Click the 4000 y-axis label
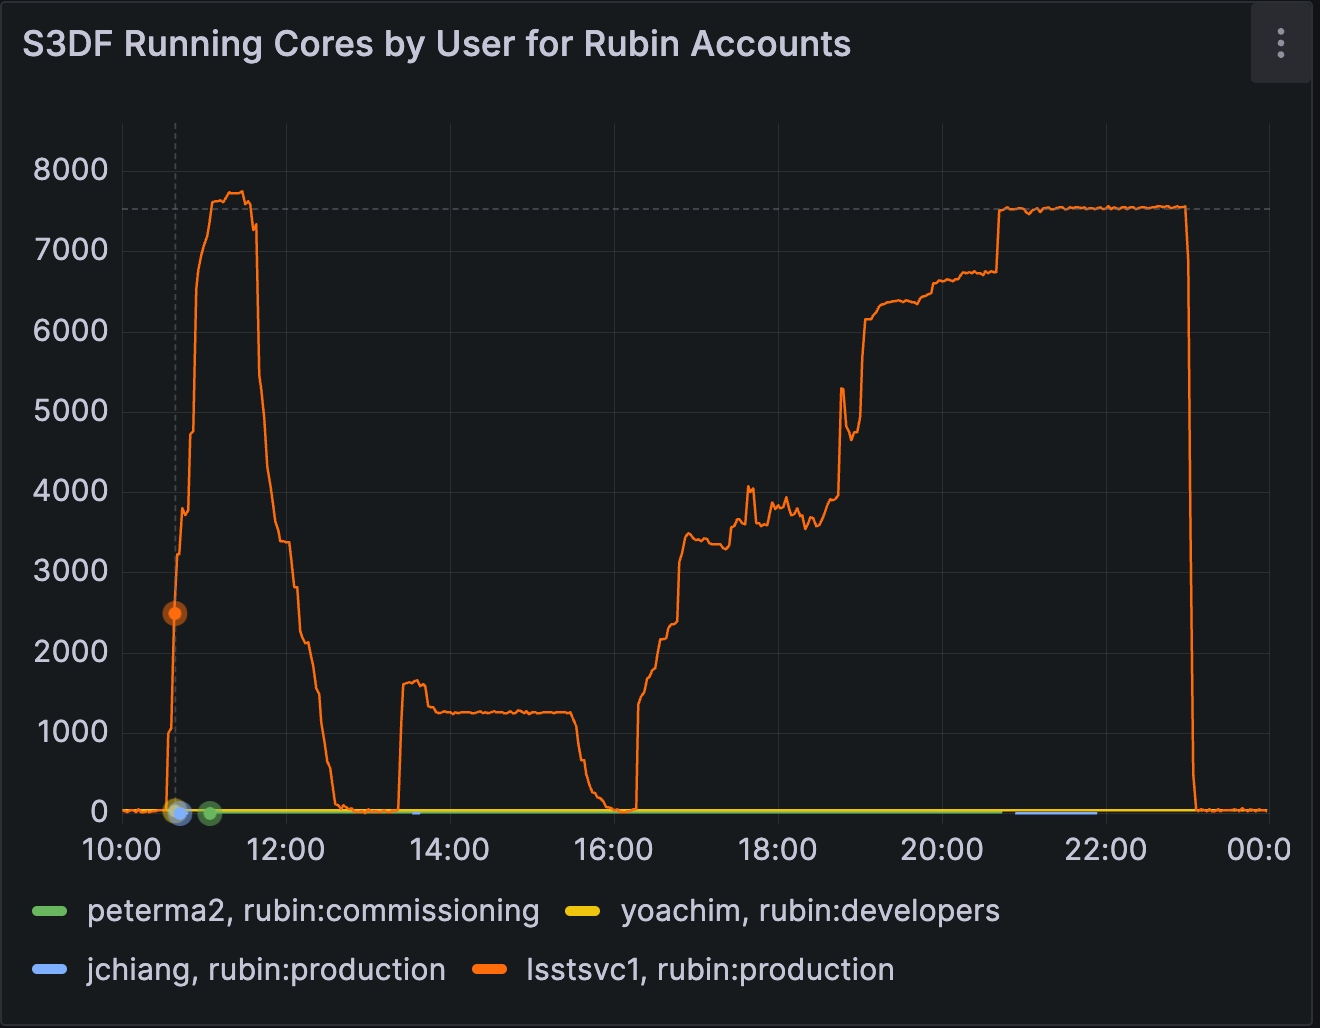Image resolution: width=1320 pixels, height=1028 pixels. point(70,491)
